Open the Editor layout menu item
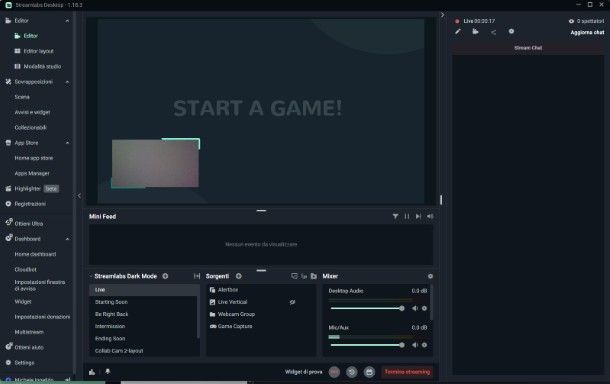 38,51
